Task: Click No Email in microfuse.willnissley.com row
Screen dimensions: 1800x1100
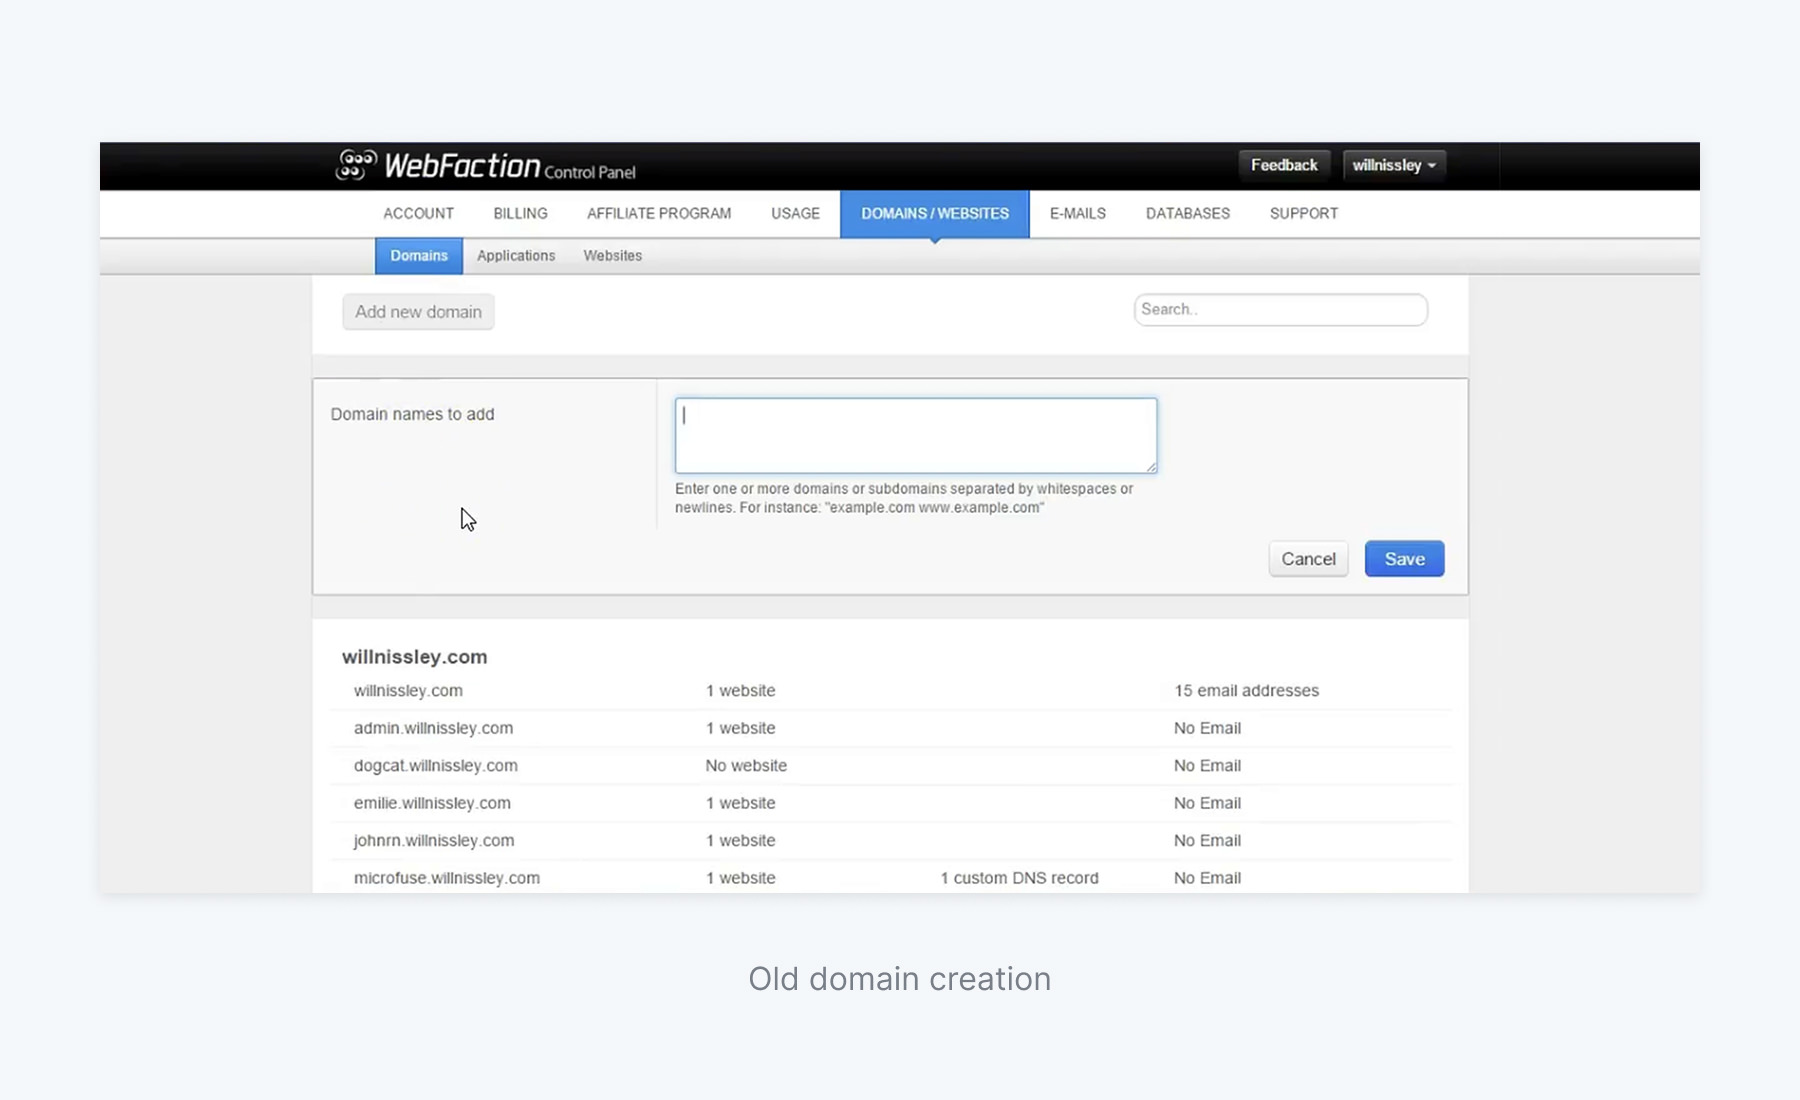Action: pyautogui.click(x=1207, y=878)
